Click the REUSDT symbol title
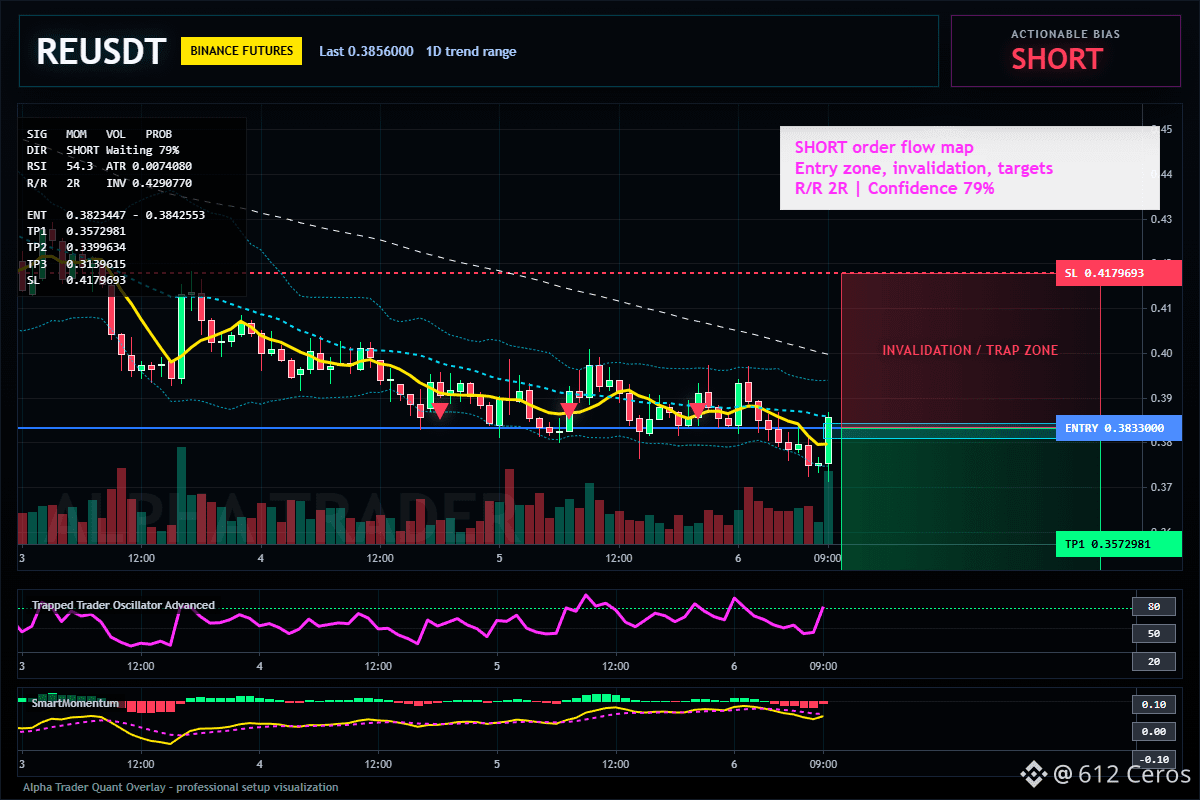The image size is (1200, 800). tap(100, 51)
